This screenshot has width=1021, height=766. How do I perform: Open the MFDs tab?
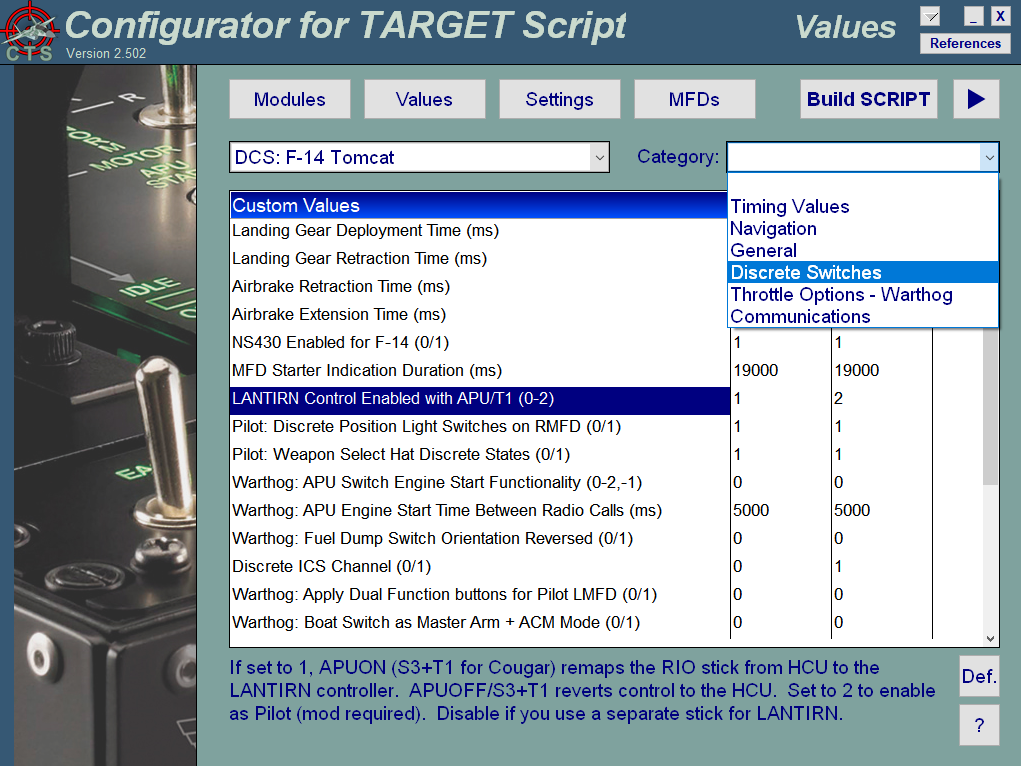click(695, 99)
